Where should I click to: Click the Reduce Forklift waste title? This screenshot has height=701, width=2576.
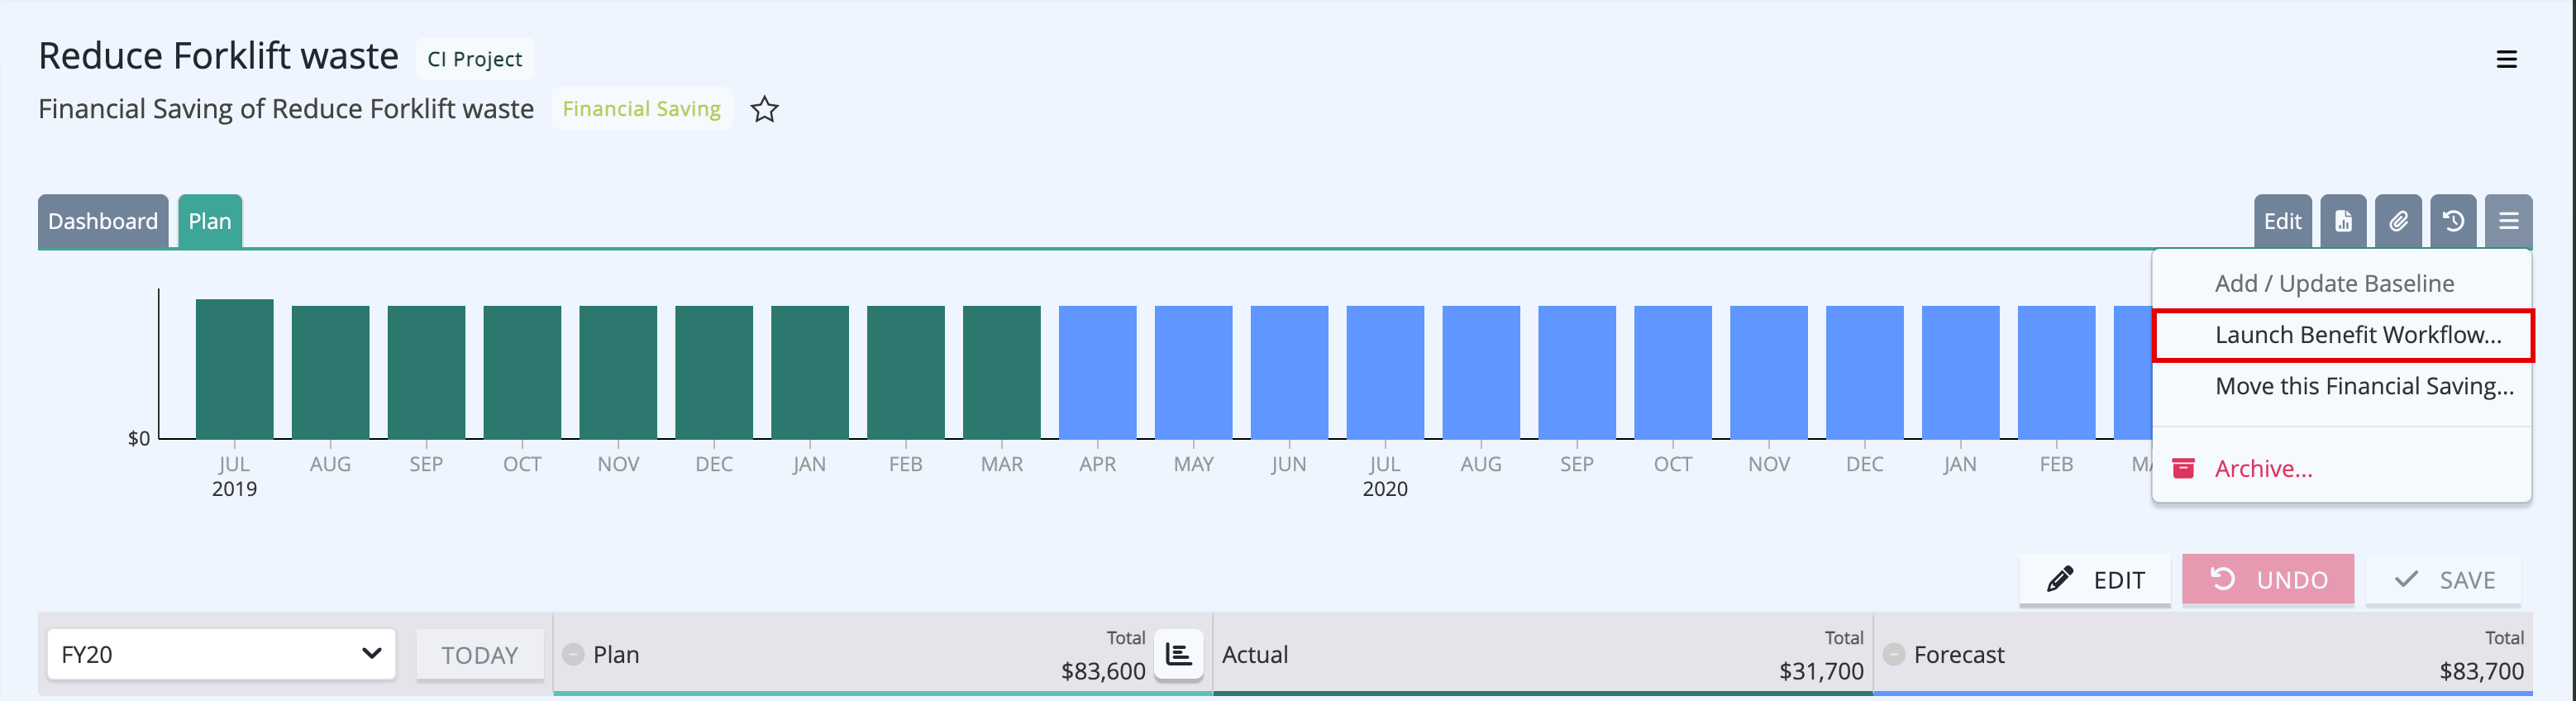coord(218,56)
